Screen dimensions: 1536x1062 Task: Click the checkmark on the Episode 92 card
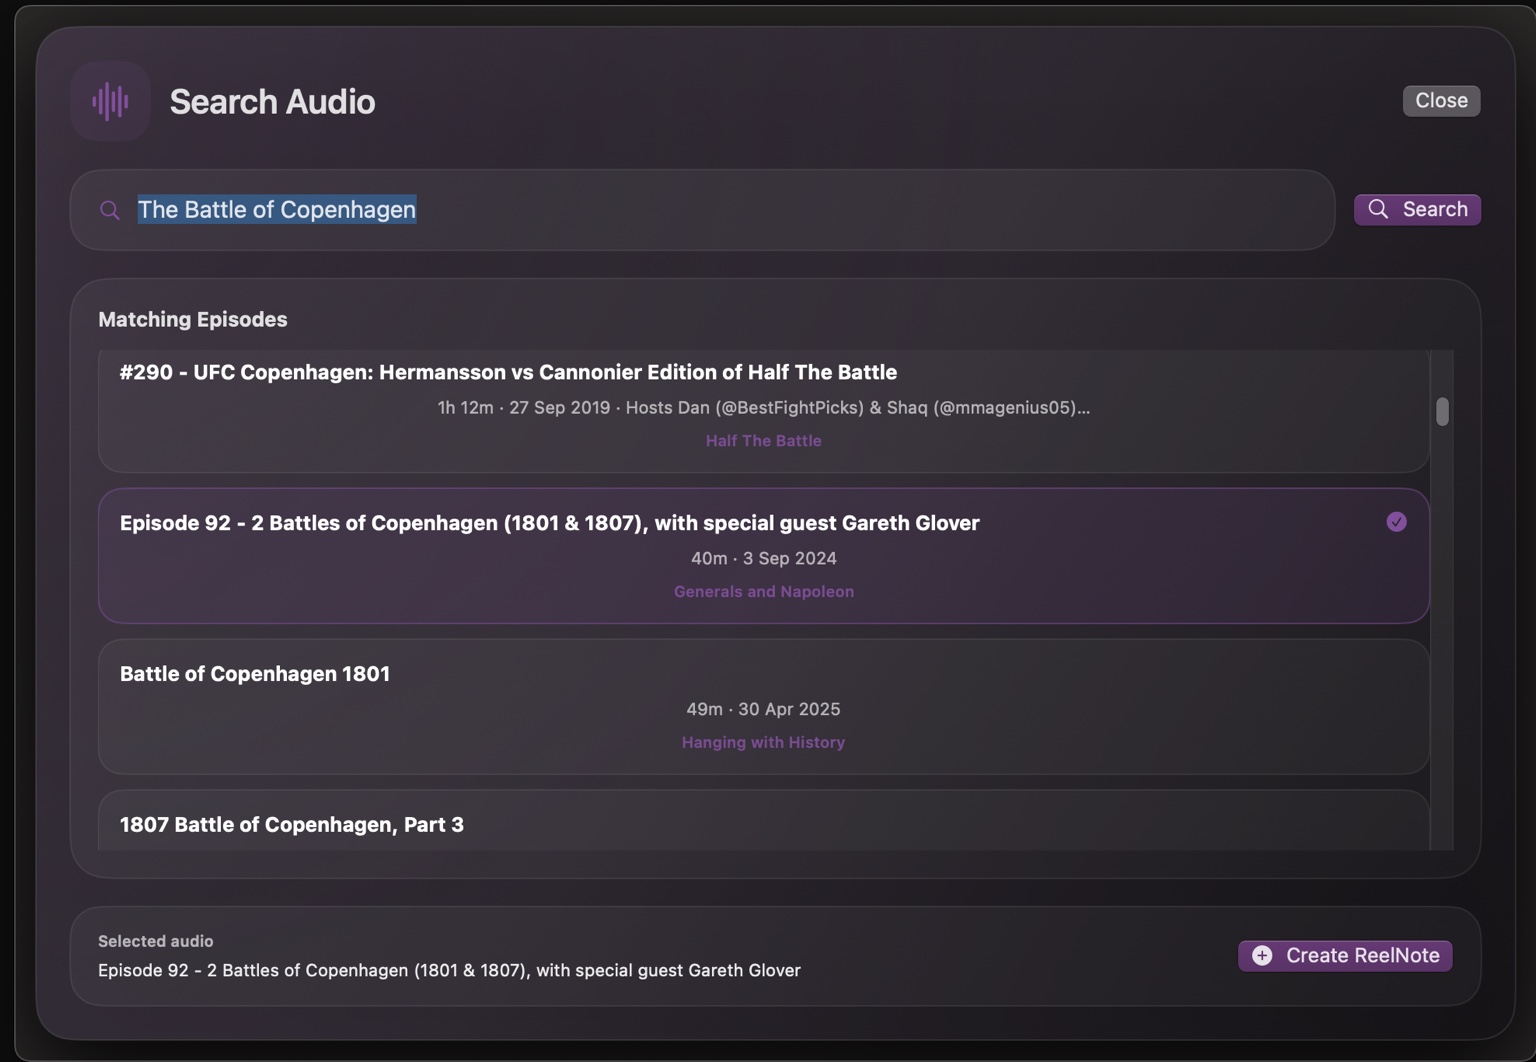click(x=1396, y=522)
